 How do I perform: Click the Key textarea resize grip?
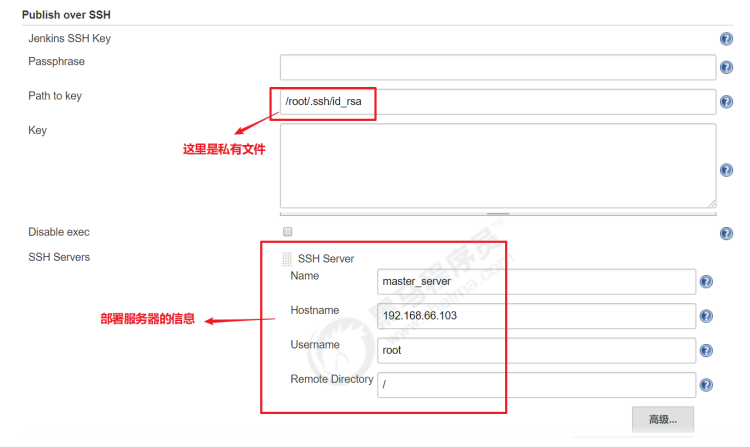711,203
